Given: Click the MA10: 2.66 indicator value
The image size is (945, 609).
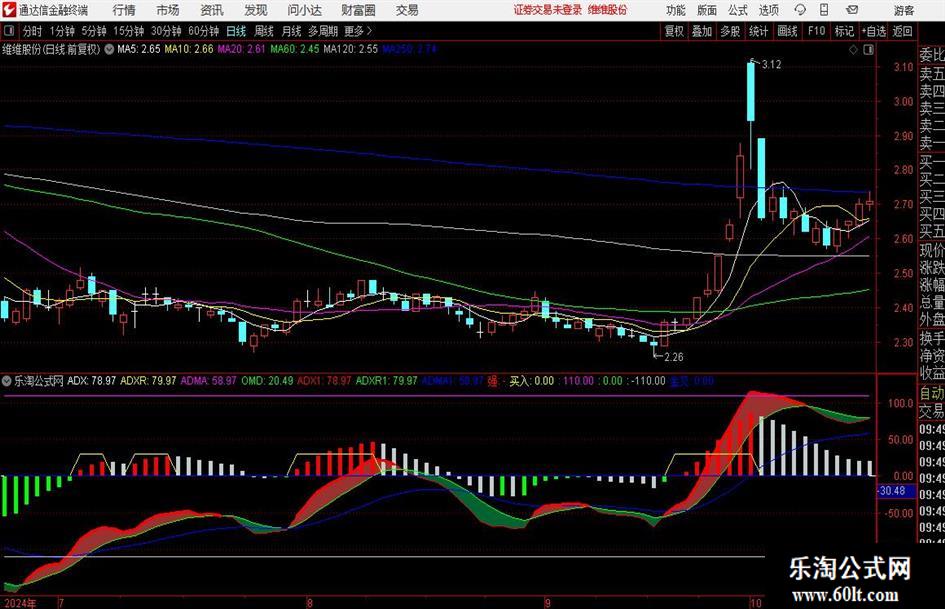Looking at the screenshot, I should pyautogui.click(x=189, y=49).
